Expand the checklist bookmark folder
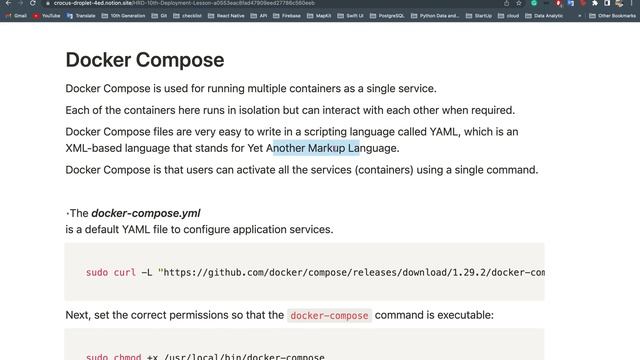The height and width of the screenshot is (360, 640). coord(187,16)
